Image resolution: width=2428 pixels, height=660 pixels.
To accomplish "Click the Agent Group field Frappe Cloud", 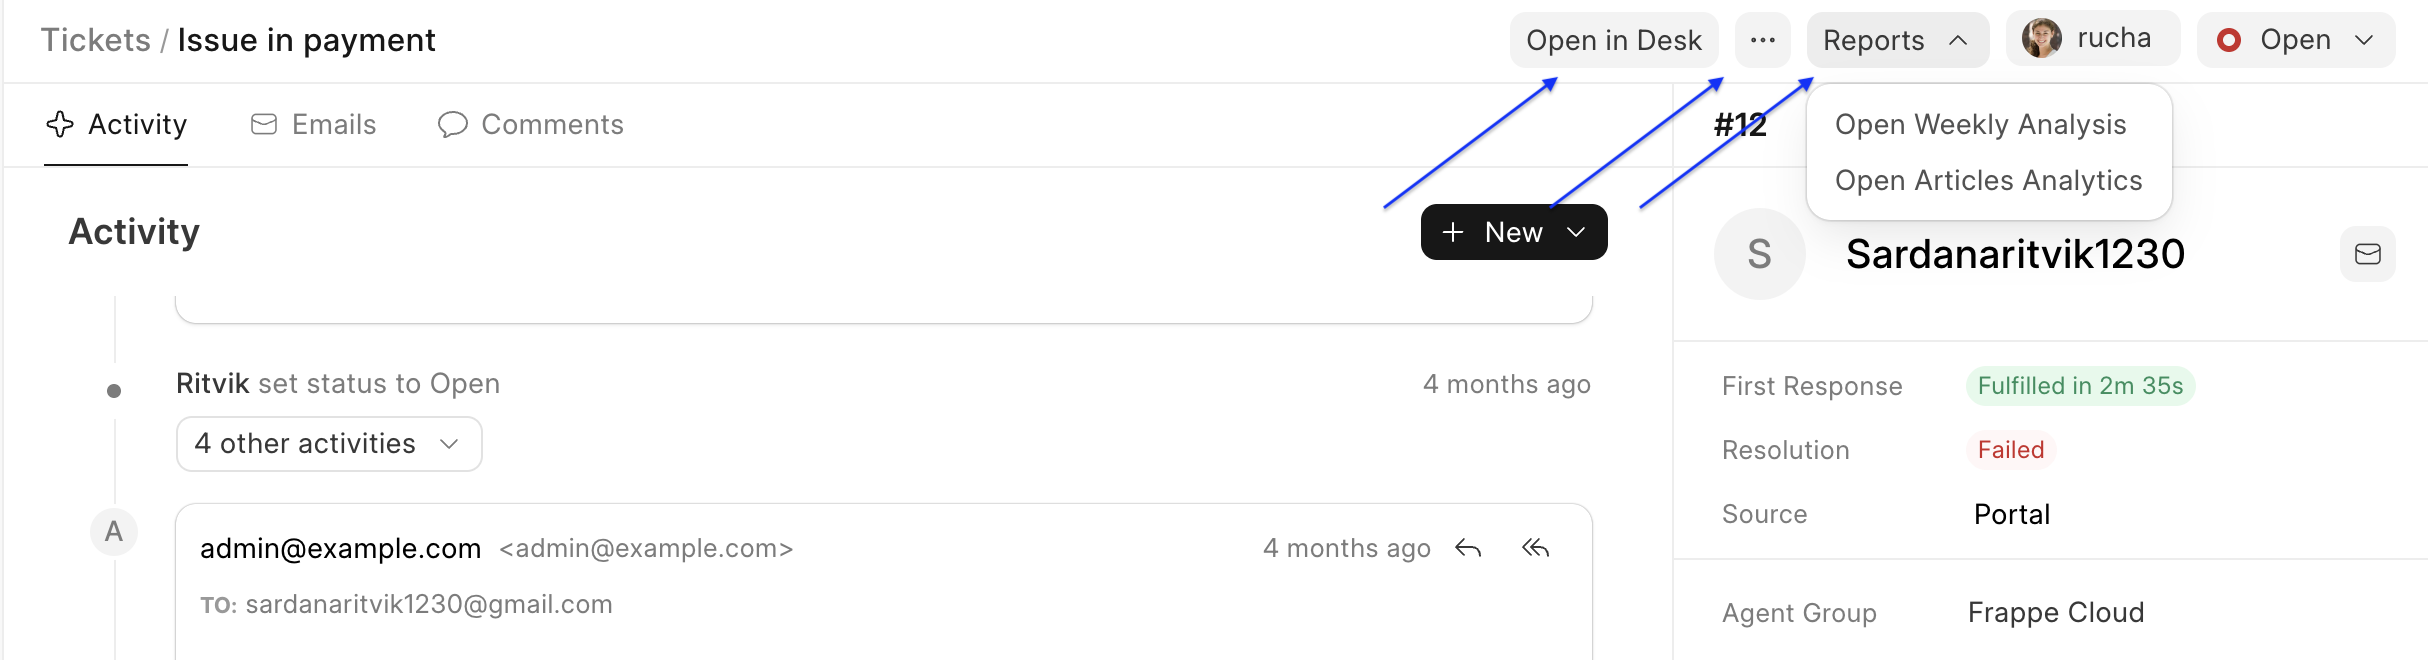I will [x=2055, y=612].
